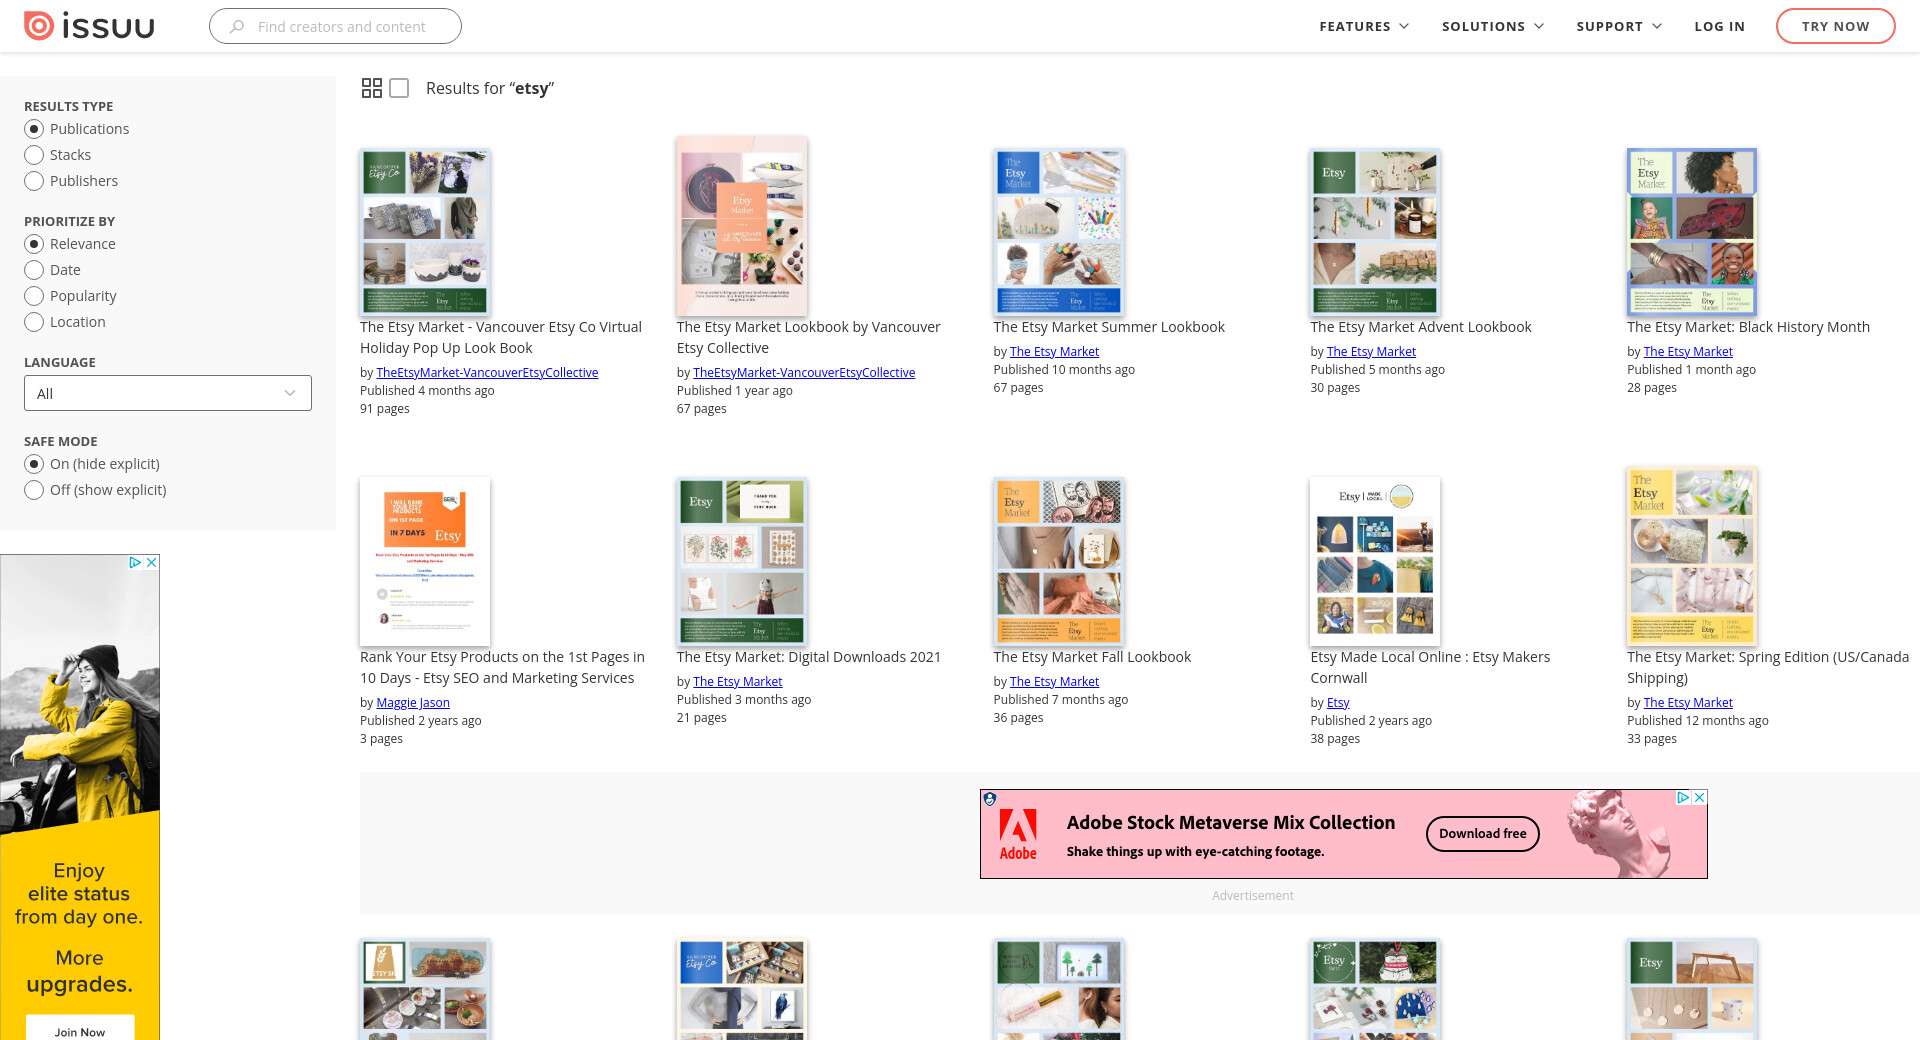This screenshot has height=1040, width=1920.
Task: Open the Support menu
Action: [1618, 26]
